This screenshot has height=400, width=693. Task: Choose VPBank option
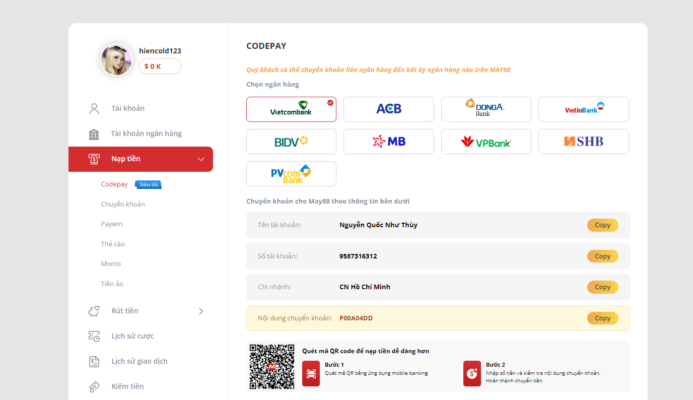click(486, 141)
